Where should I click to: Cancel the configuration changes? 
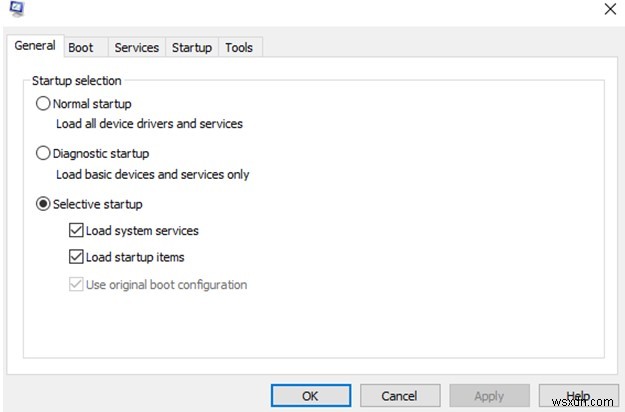tap(399, 395)
